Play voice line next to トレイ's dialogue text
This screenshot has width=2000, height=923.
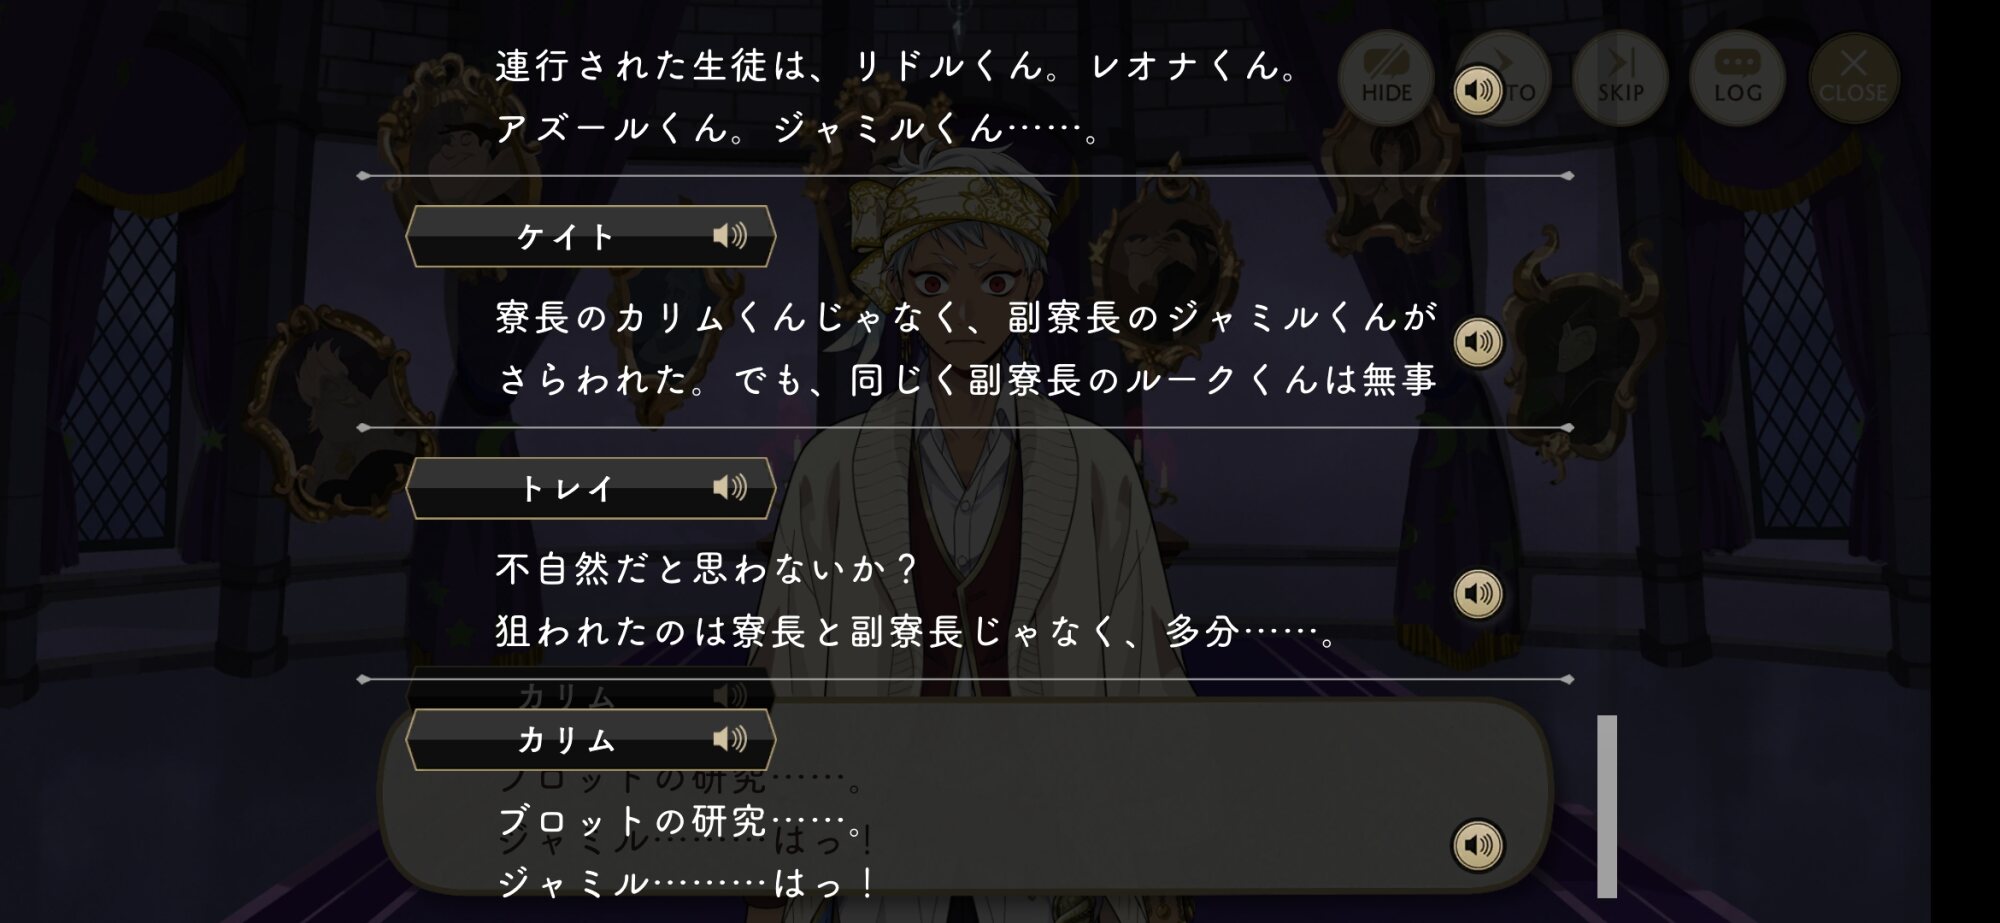pyautogui.click(x=1478, y=594)
